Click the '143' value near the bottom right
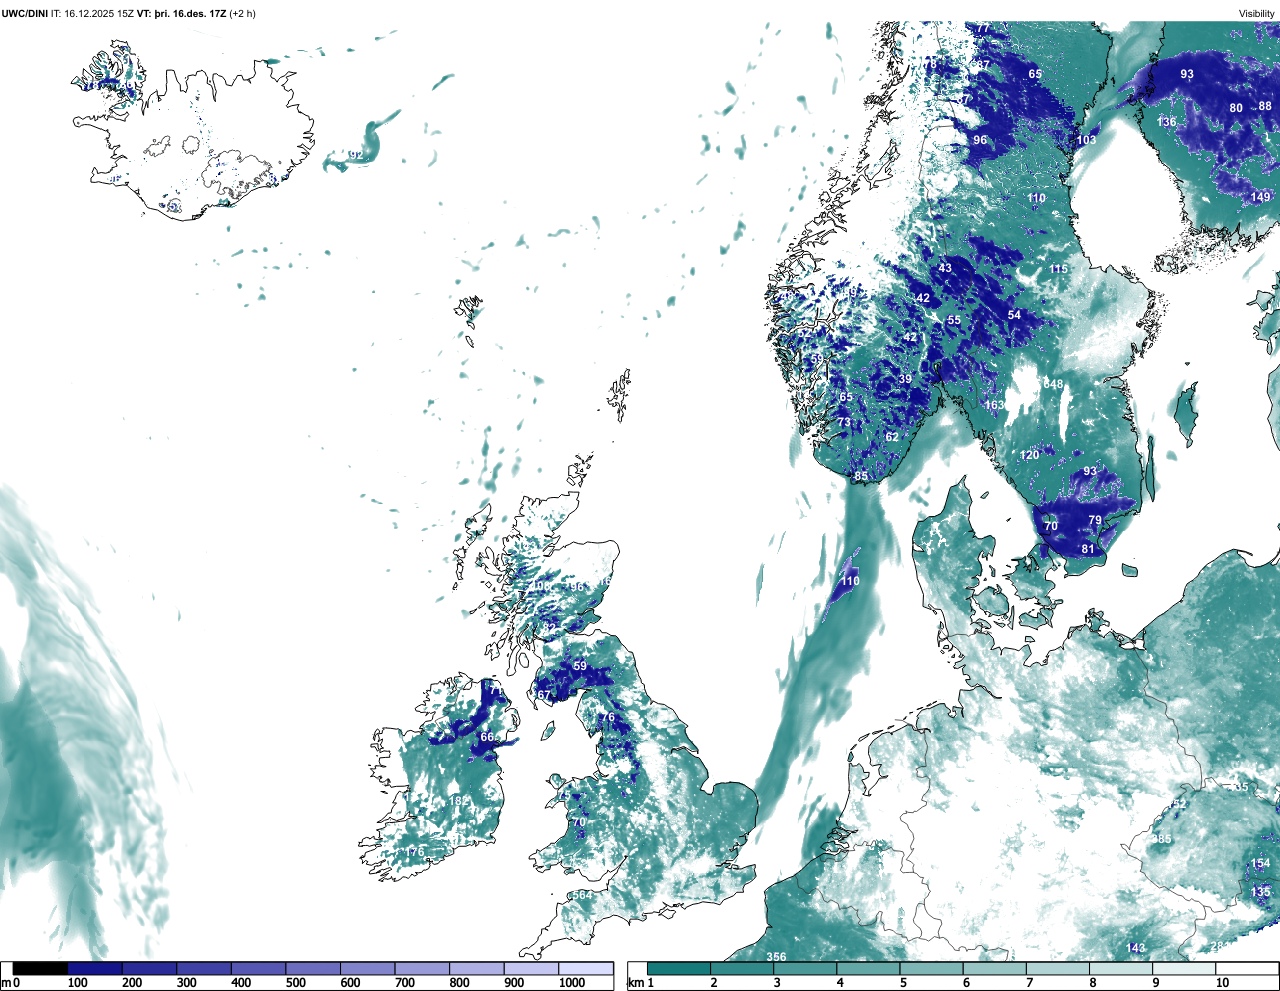This screenshot has height=991, width=1280. coord(1135,948)
